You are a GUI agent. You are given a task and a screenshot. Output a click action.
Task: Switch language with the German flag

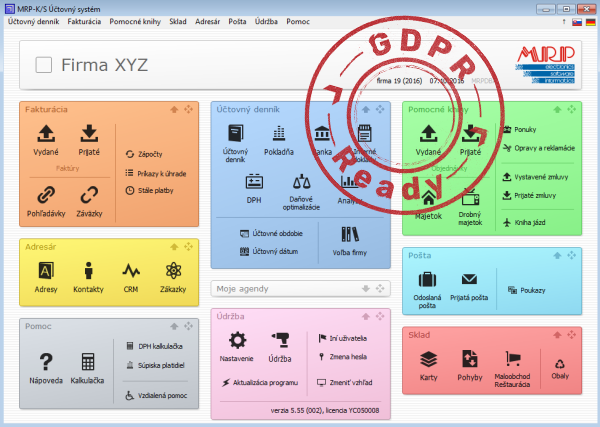[x=589, y=21]
